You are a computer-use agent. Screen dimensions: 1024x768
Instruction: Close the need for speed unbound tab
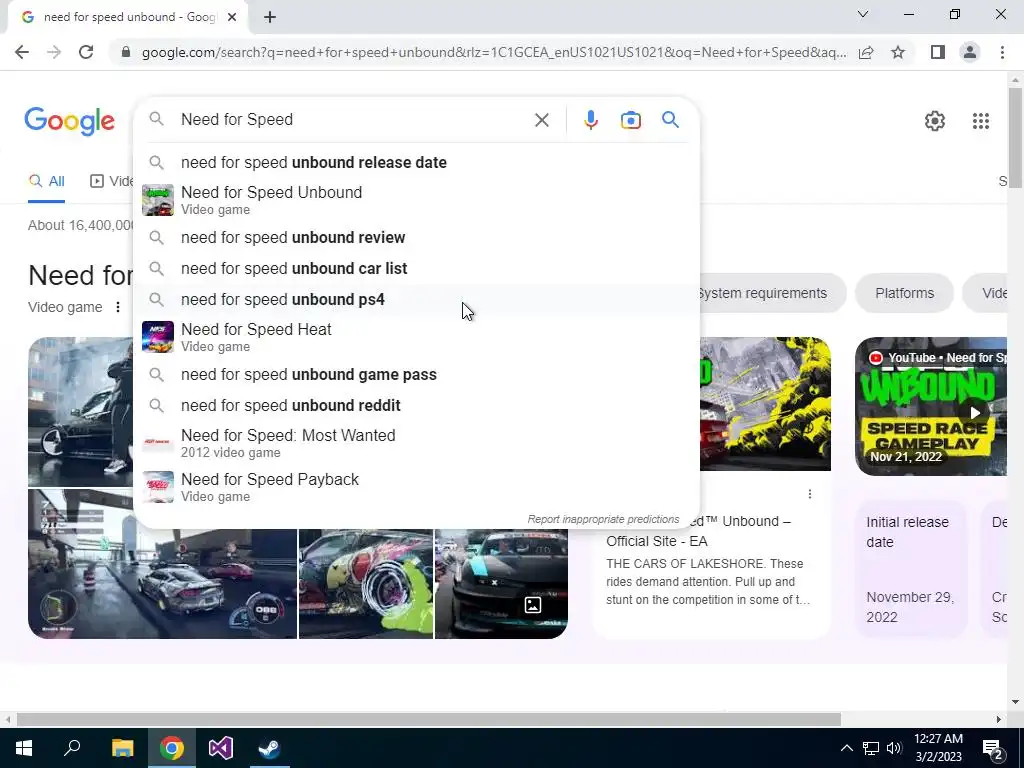232,18
